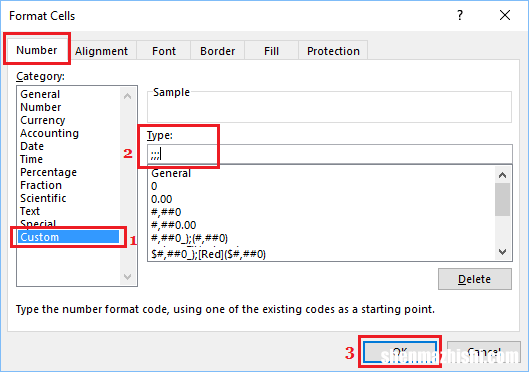
Task: Select Number in Category list
Action: (x=69, y=107)
